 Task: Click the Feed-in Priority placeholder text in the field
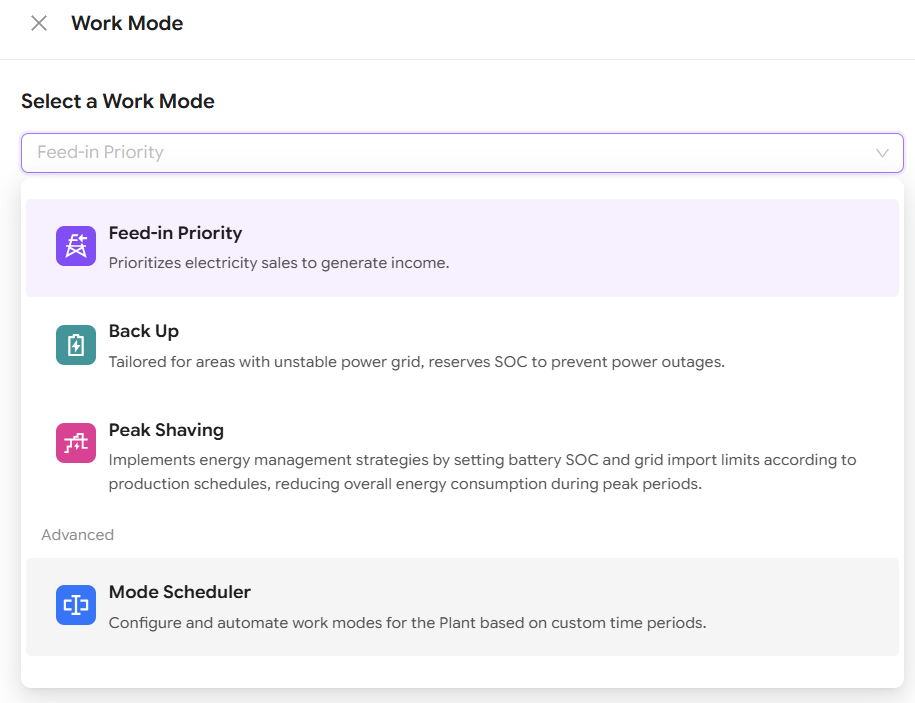click(x=100, y=153)
